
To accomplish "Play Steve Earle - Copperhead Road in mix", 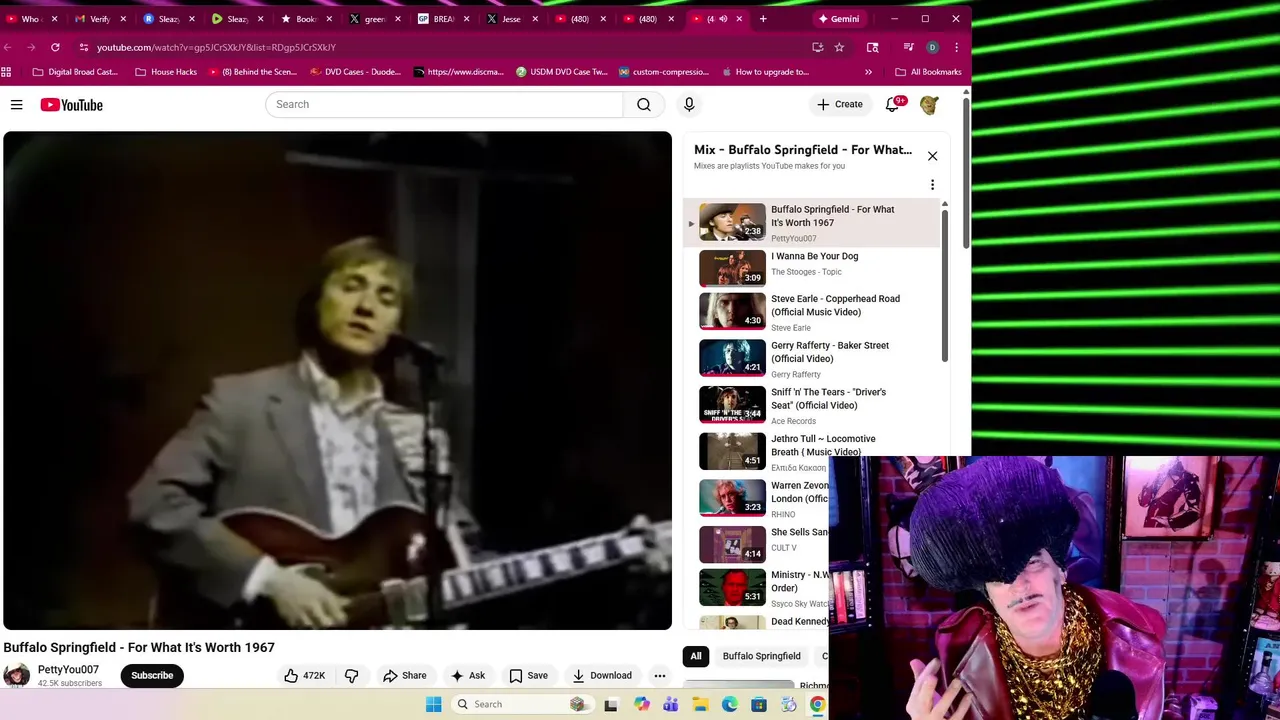I will coord(812,312).
